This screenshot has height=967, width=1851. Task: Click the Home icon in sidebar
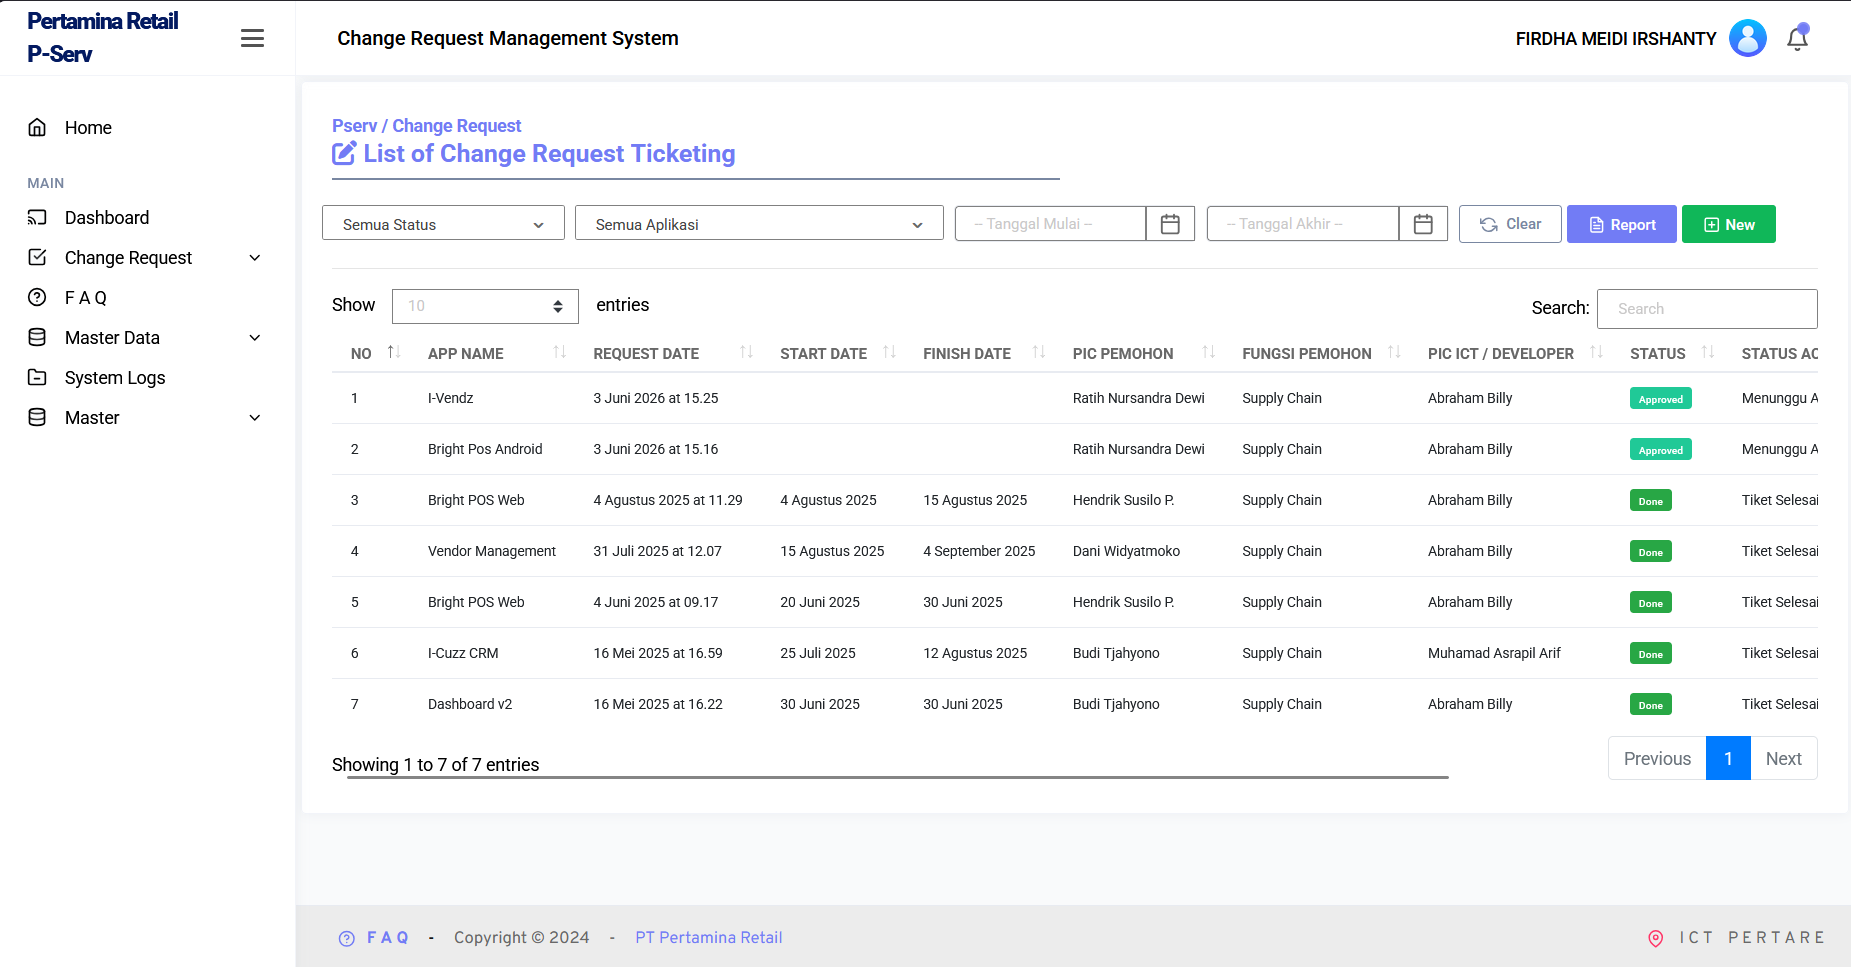point(37,127)
